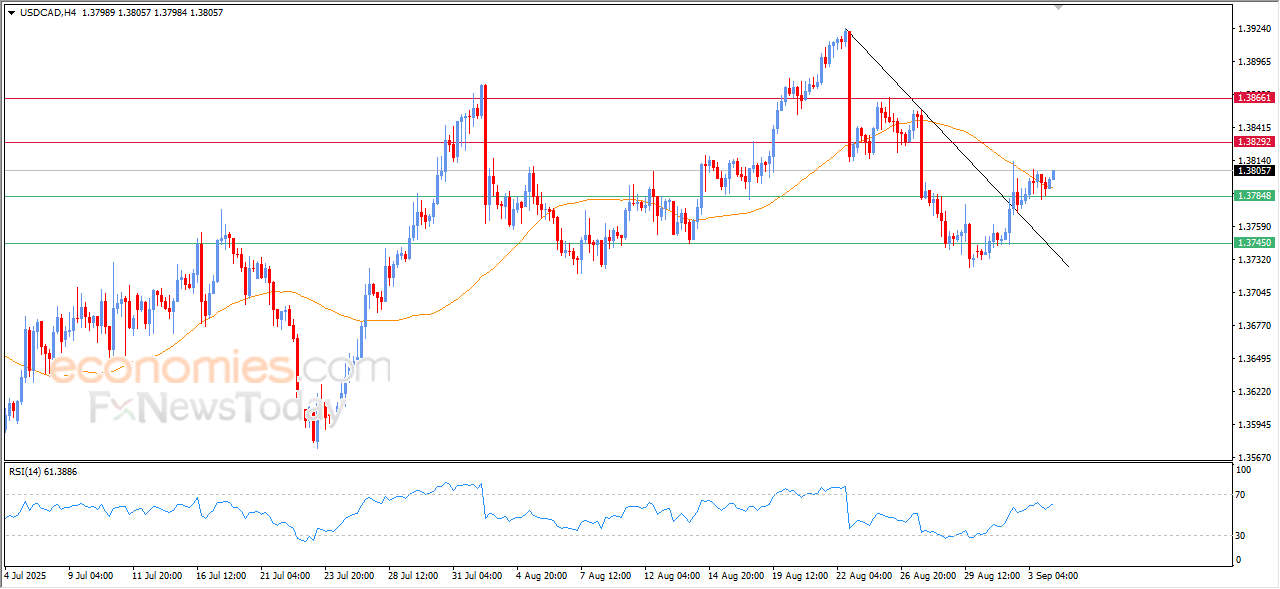Click 1.38965 on the price axis

[1254, 62]
